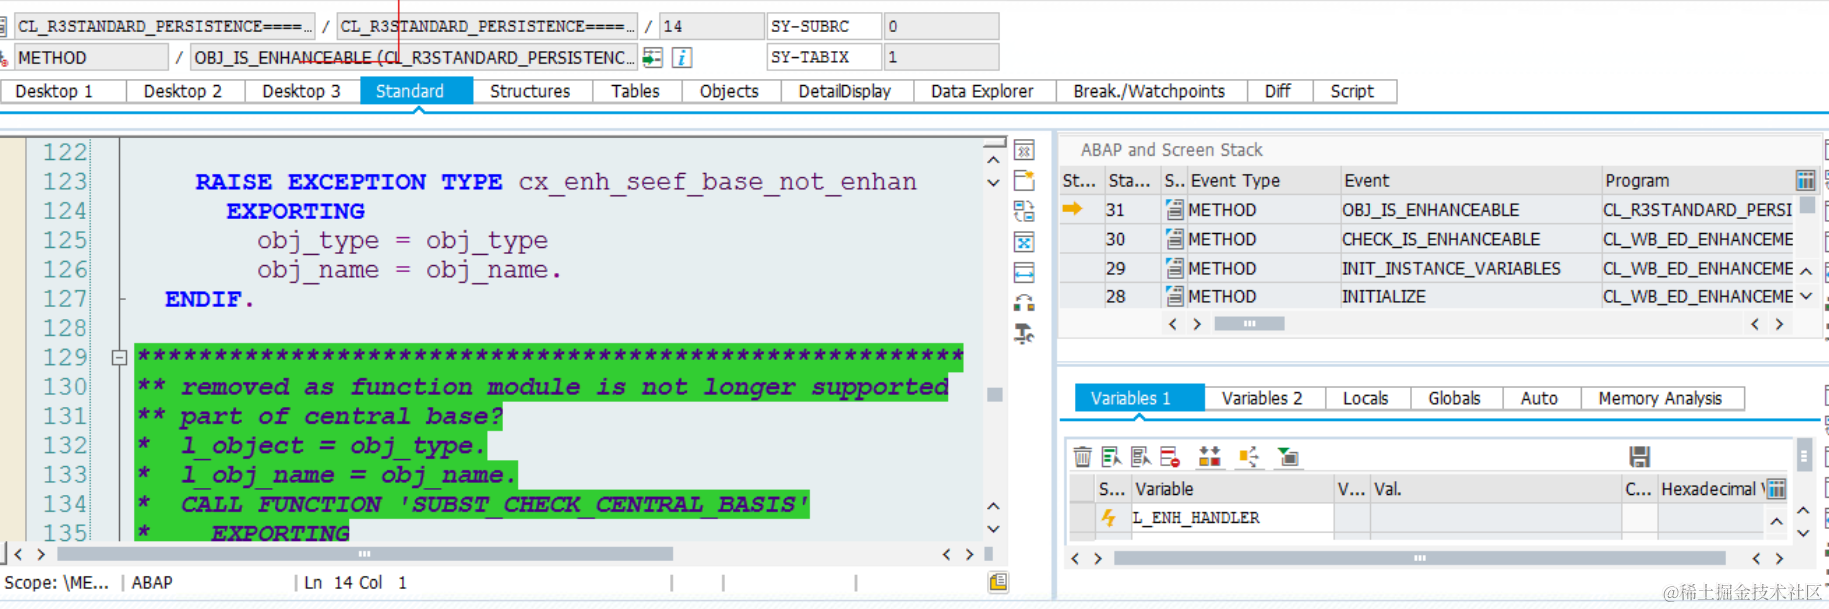Image resolution: width=1829 pixels, height=609 pixels.
Task: Click the line number field showing 14
Action: 711,26
